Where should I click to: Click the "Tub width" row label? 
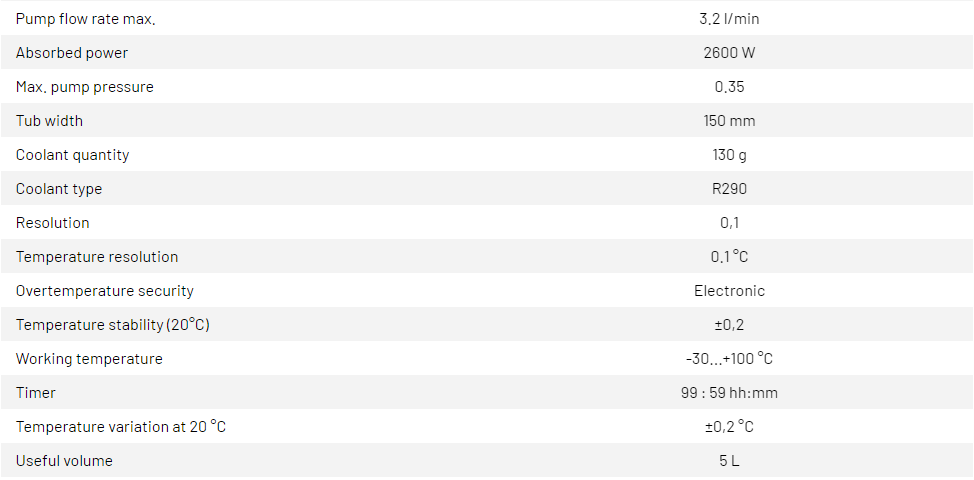[49, 121]
